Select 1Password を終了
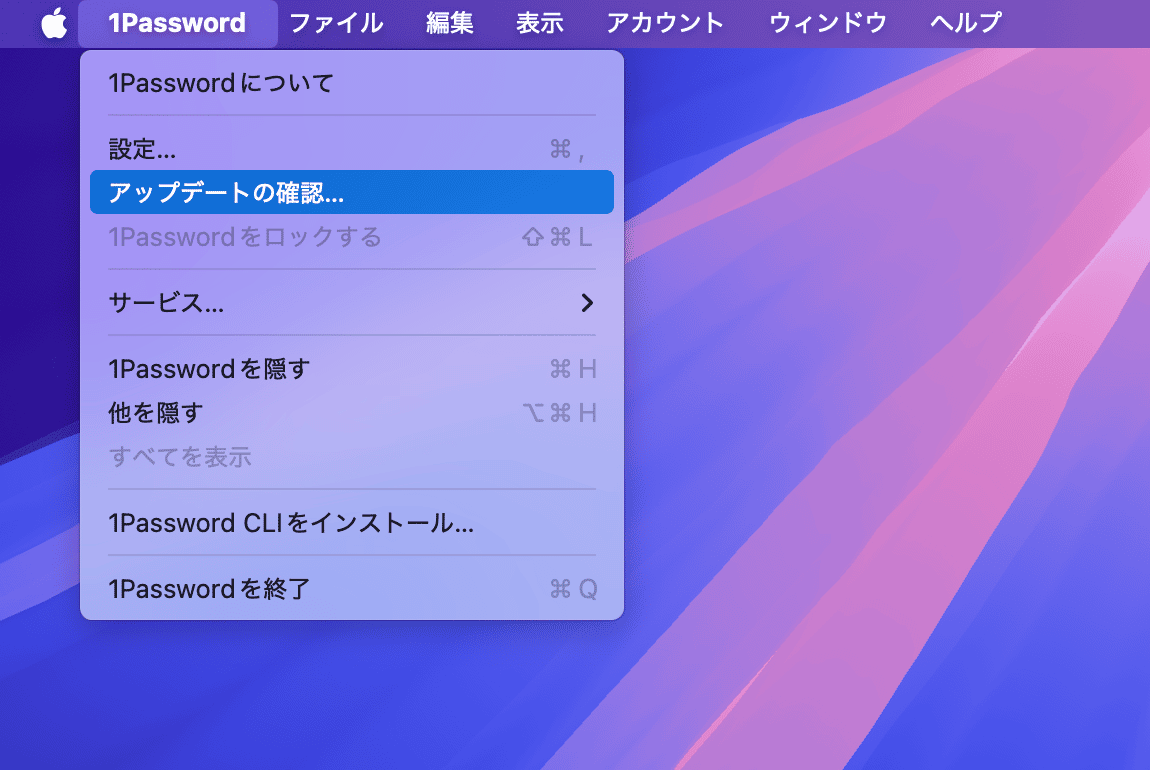Viewport: 1150px width, 770px height. 352,589
